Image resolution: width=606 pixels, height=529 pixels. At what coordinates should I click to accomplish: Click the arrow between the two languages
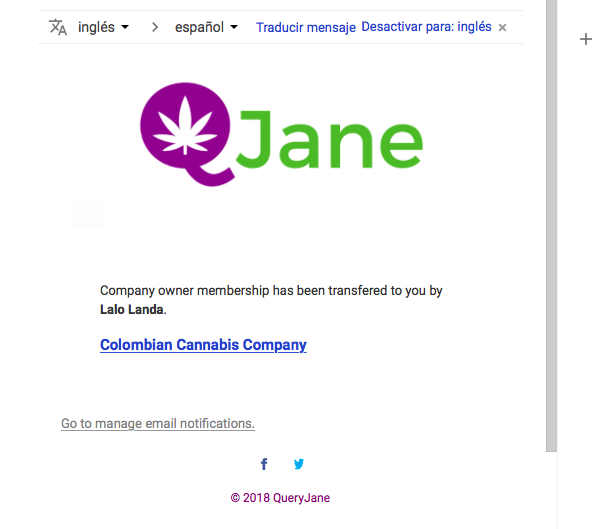coord(155,27)
